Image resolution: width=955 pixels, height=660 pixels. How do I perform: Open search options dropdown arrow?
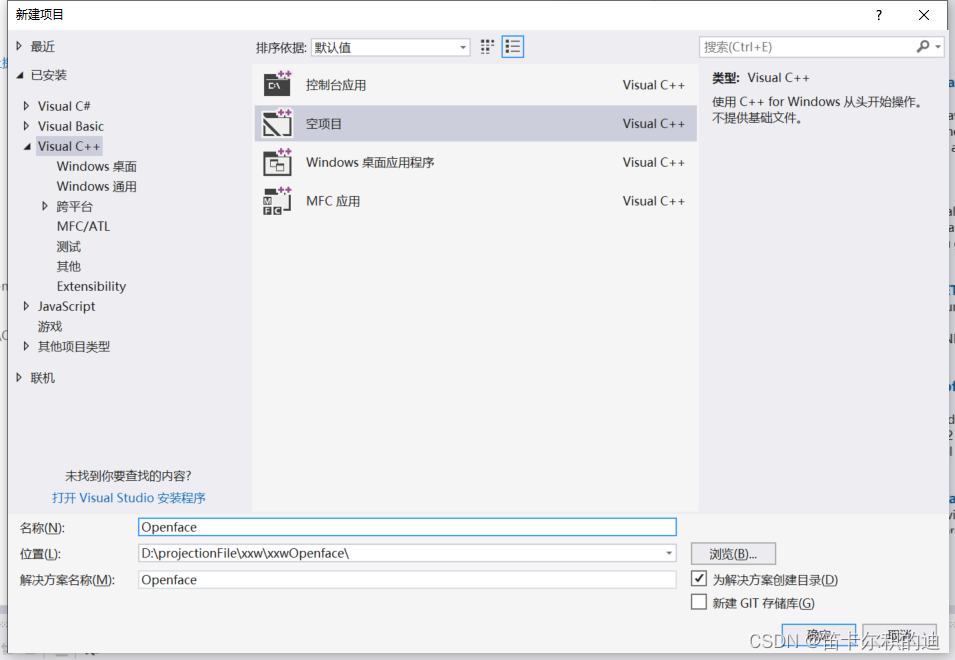pos(938,46)
